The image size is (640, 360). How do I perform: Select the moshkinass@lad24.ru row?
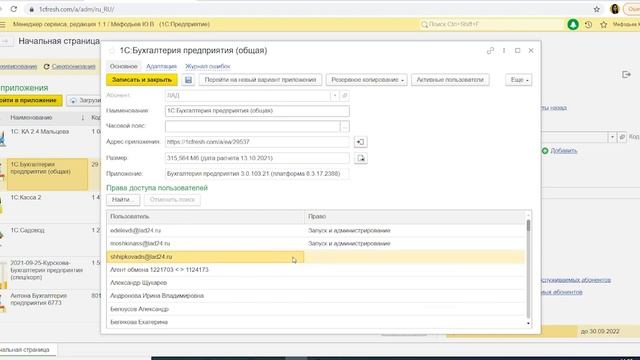[316, 244]
